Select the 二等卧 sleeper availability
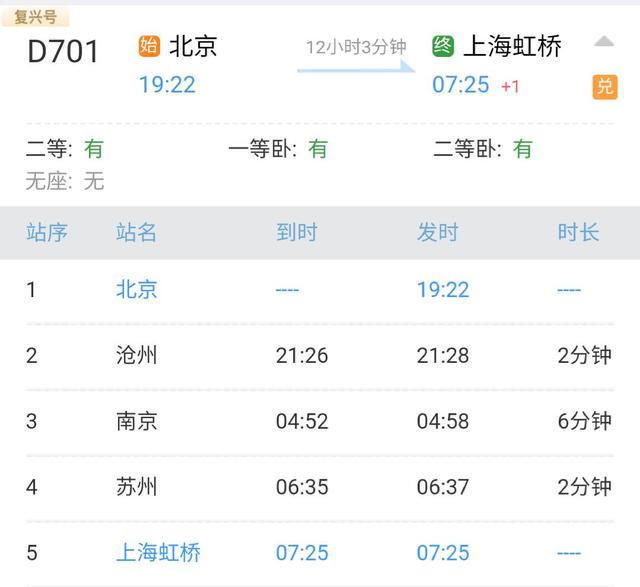 click(483, 149)
